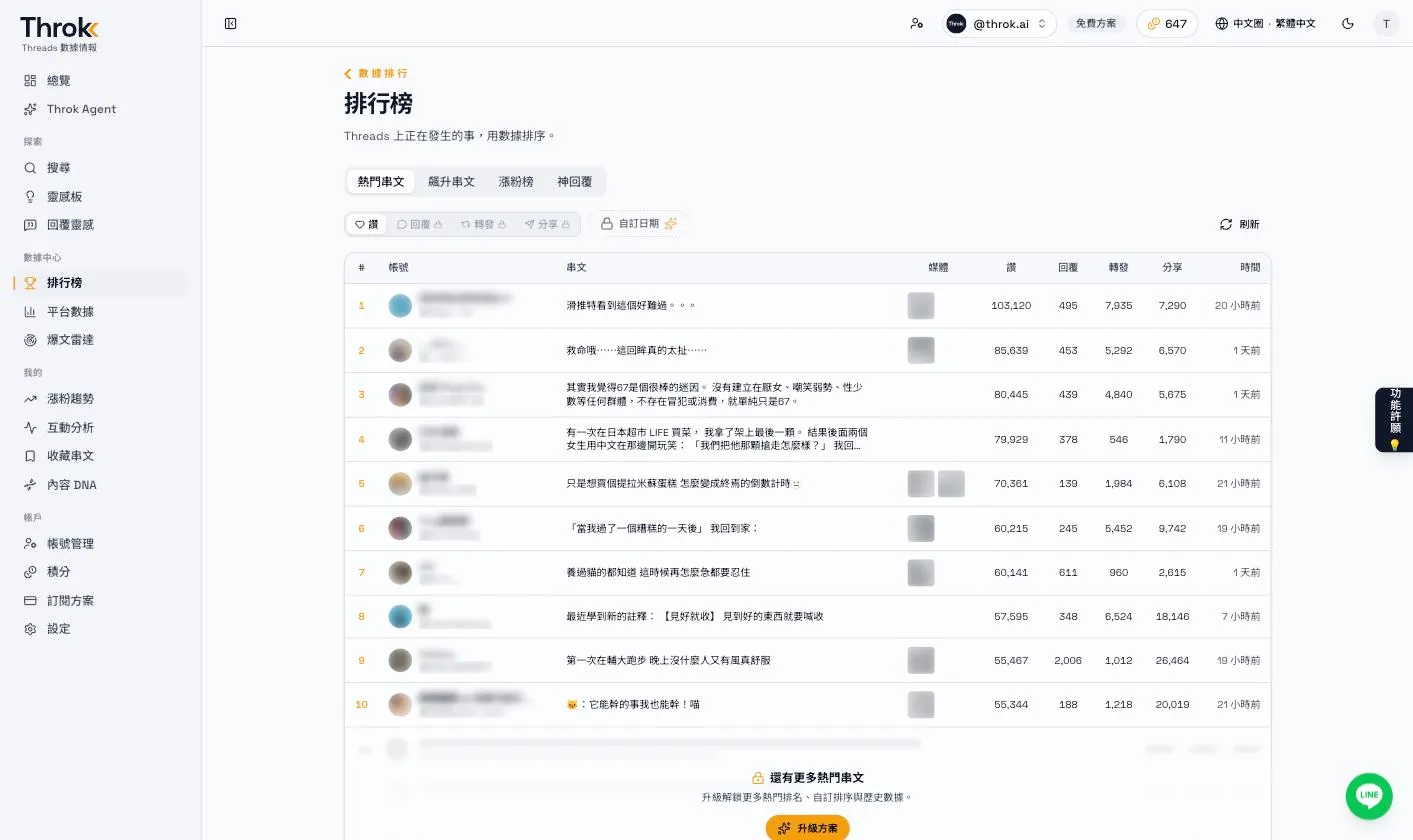Click the 時間 column header
The image size is (1413, 840).
[1250, 268]
